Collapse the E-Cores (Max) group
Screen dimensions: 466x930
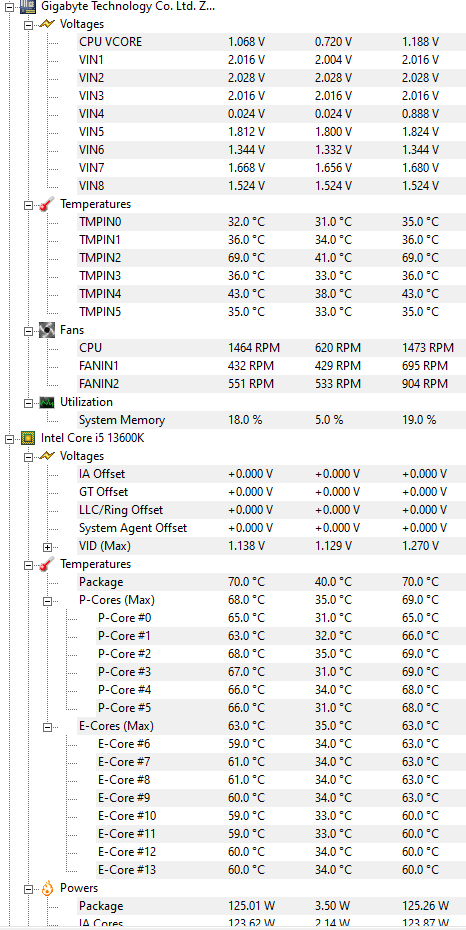tap(47, 727)
